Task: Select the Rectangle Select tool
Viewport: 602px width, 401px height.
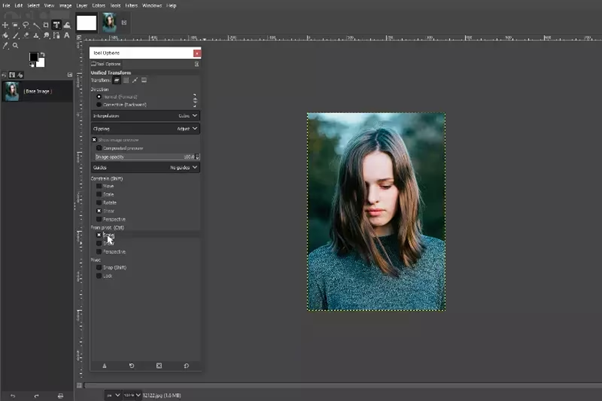Action: [x=15, y=25]
